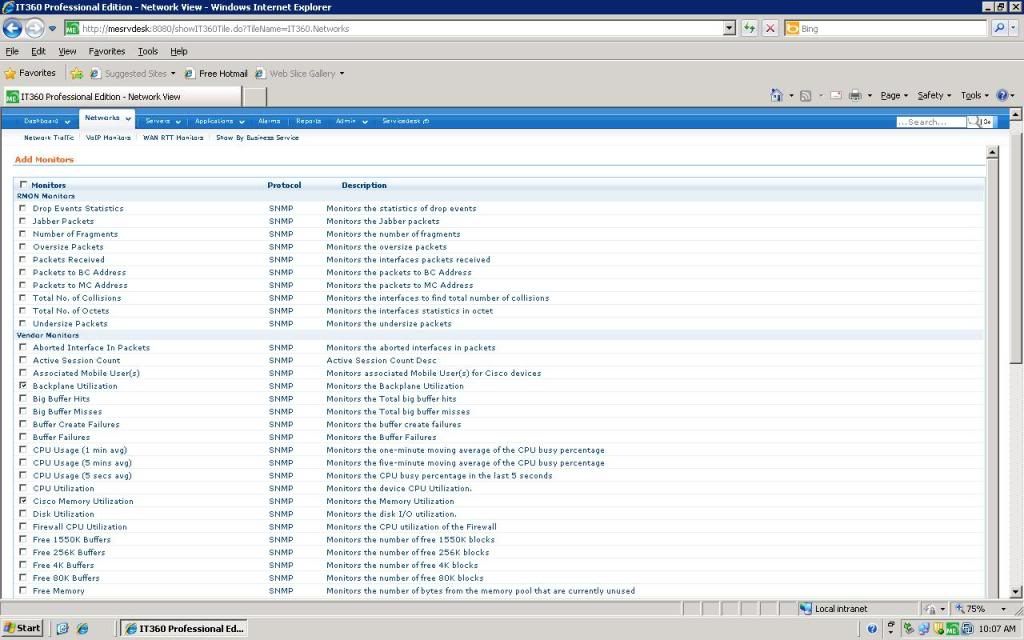
Task: Open the Network Traffic link
Action: (x=49, y=138)
